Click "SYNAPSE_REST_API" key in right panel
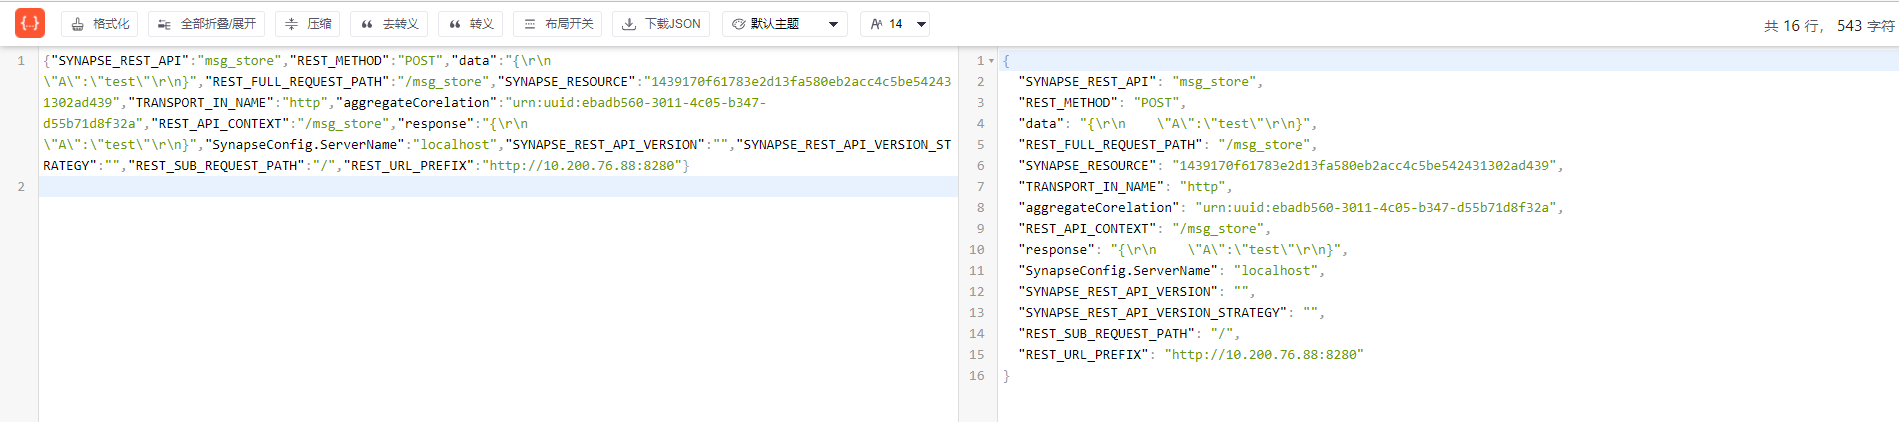 1087,82
